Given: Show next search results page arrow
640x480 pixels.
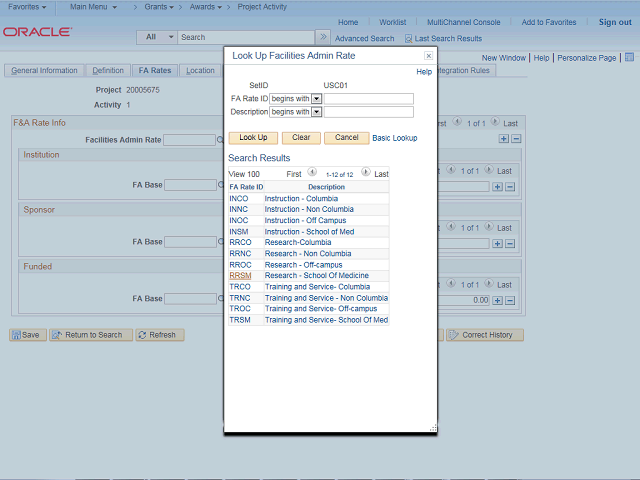Looking at the screenshot, I should pos(366,172).
